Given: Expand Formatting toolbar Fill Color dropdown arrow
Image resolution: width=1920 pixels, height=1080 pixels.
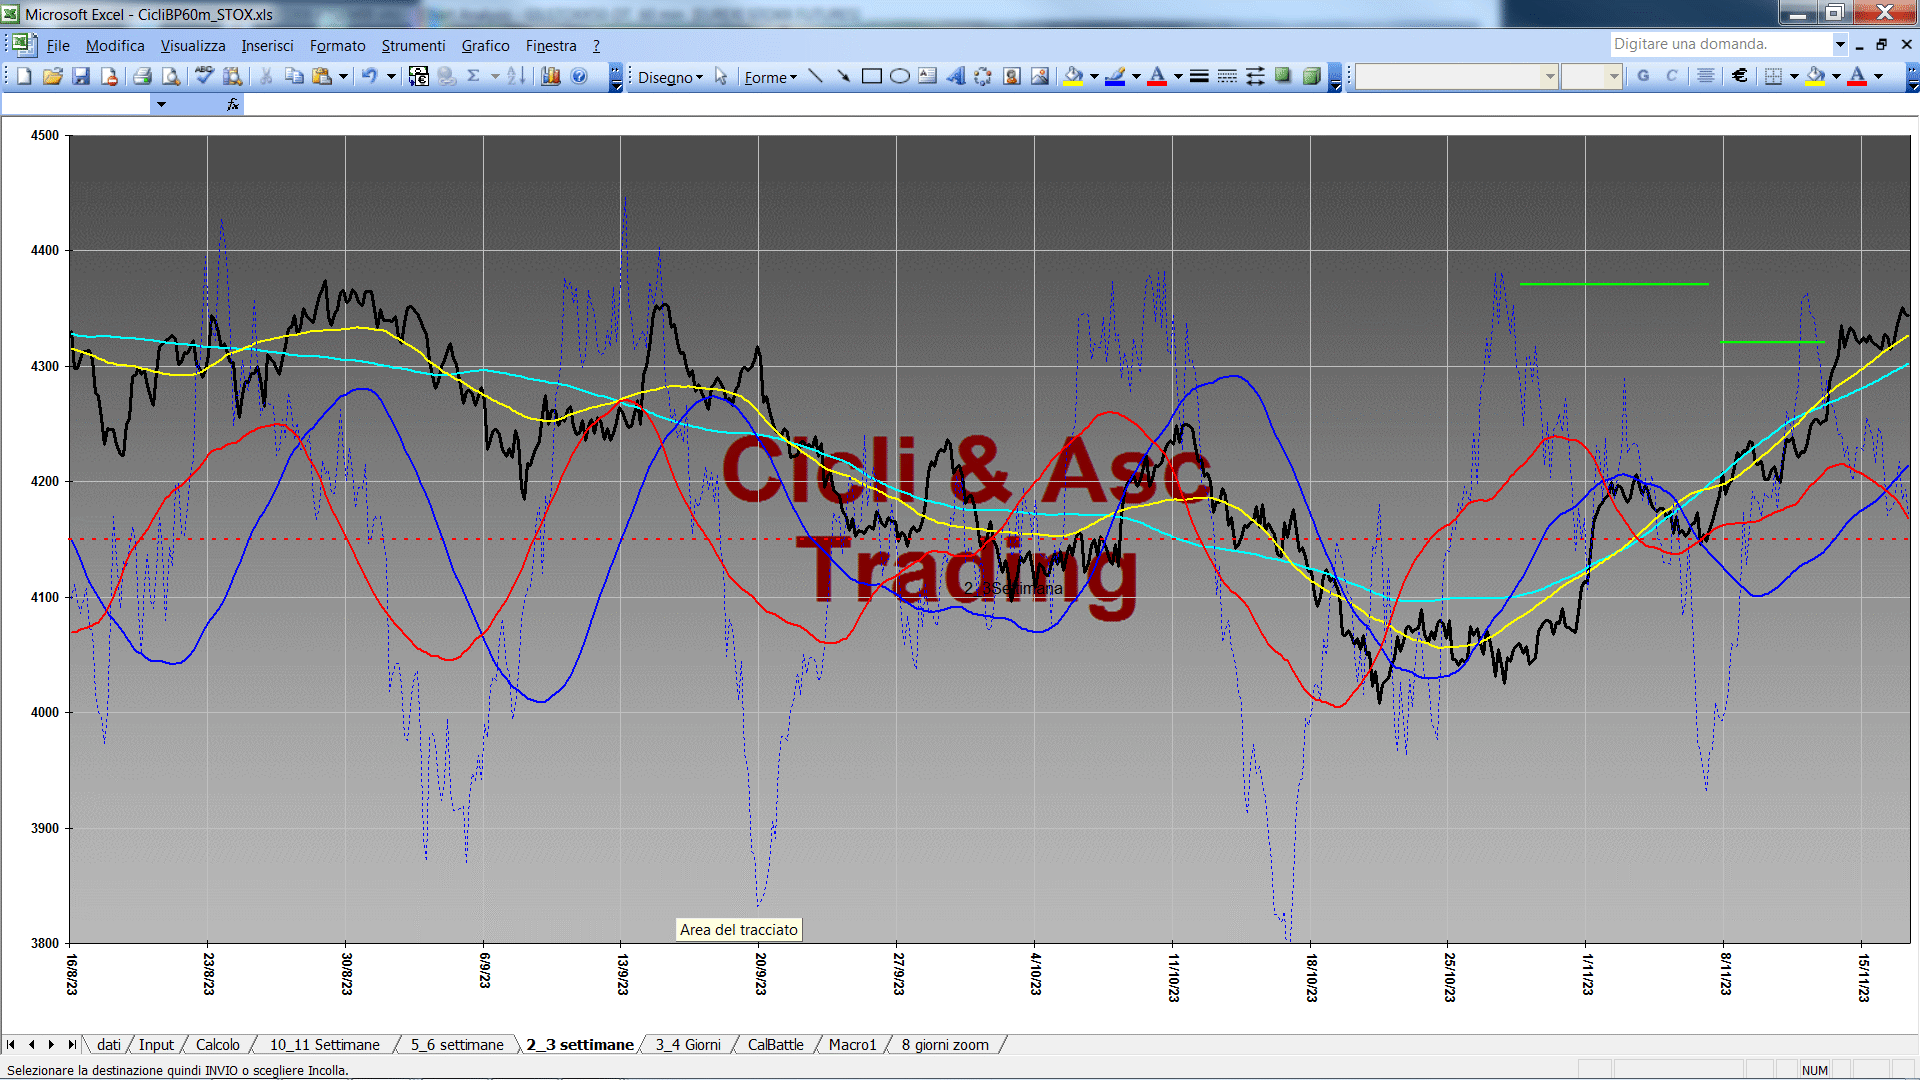Looking at the screenshot, I should point(1836,76).
